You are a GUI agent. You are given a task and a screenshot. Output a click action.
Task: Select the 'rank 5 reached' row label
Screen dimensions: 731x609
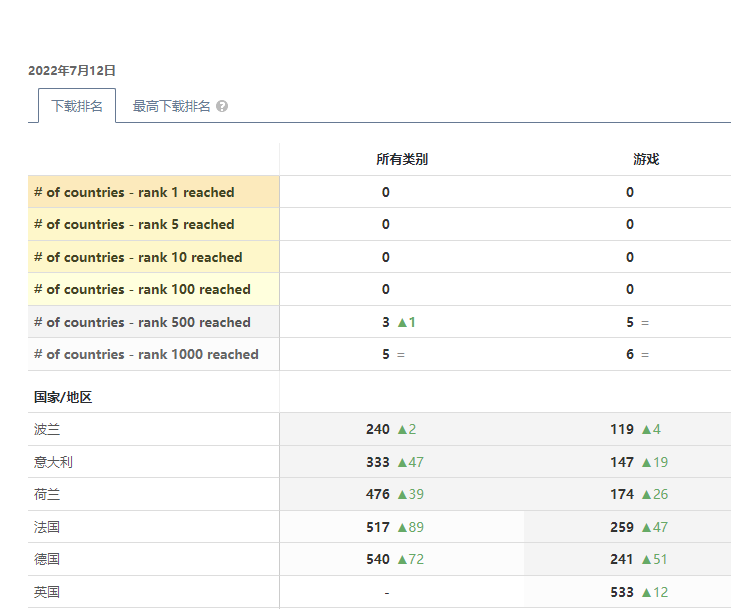pyautogui.click(x=134, y=224)
